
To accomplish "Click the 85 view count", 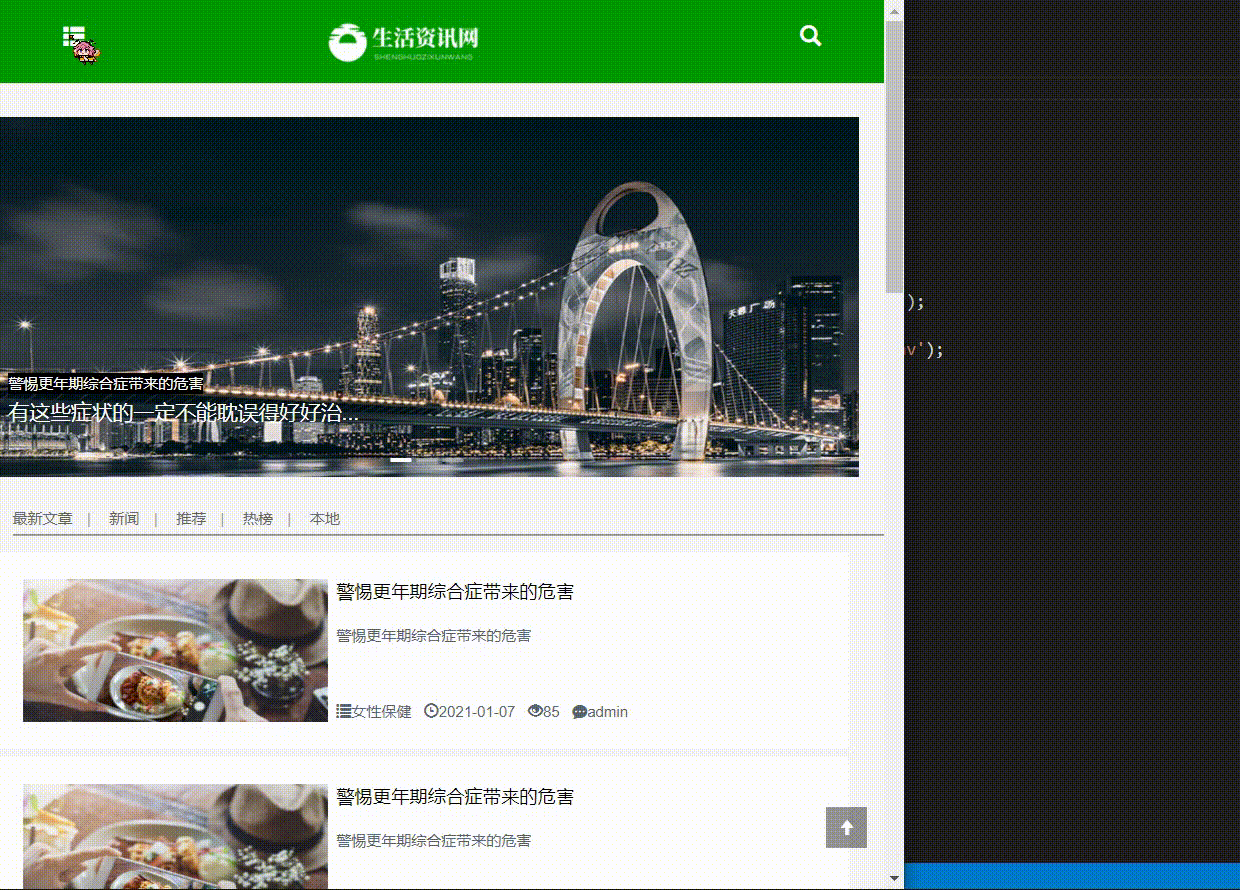I will click(551, 712).
